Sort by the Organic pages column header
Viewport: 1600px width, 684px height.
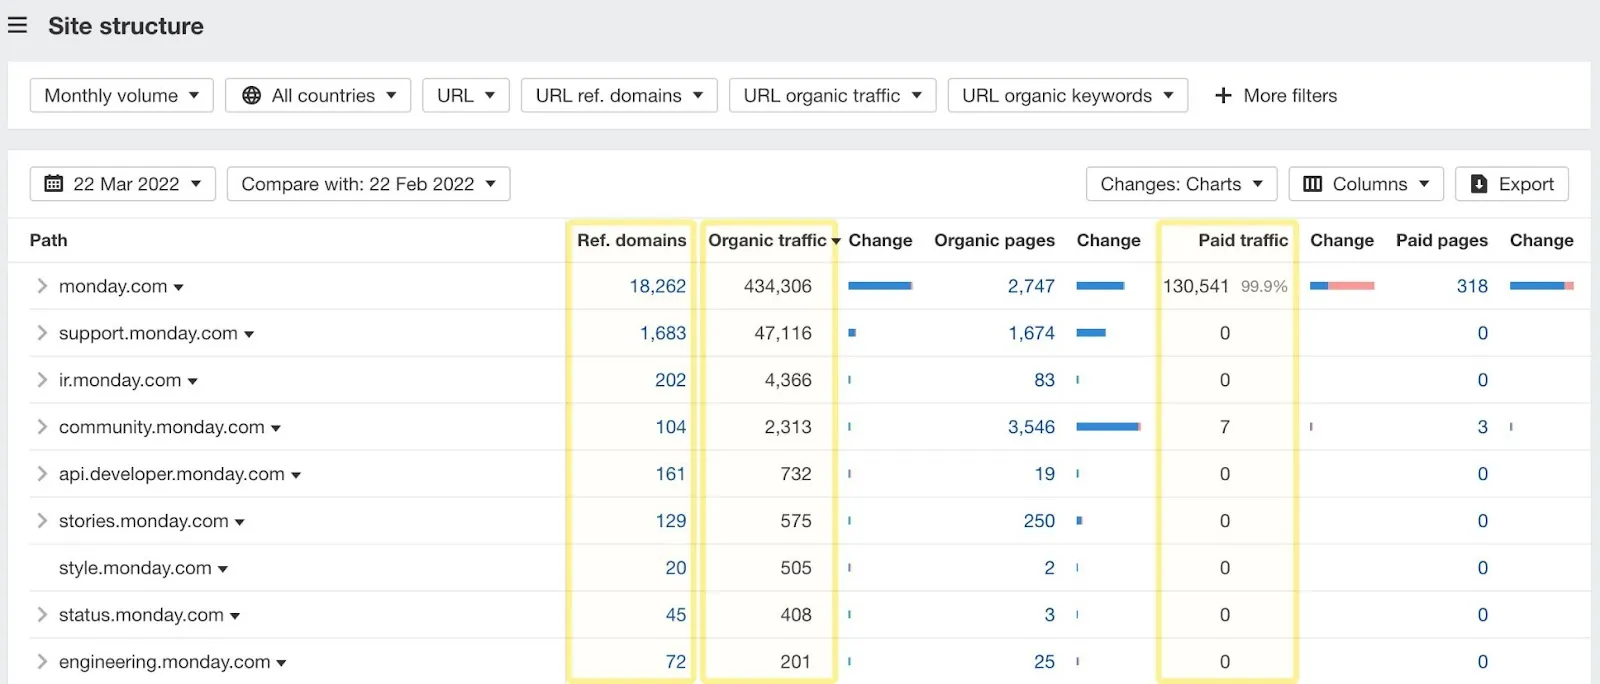(994, 240)
